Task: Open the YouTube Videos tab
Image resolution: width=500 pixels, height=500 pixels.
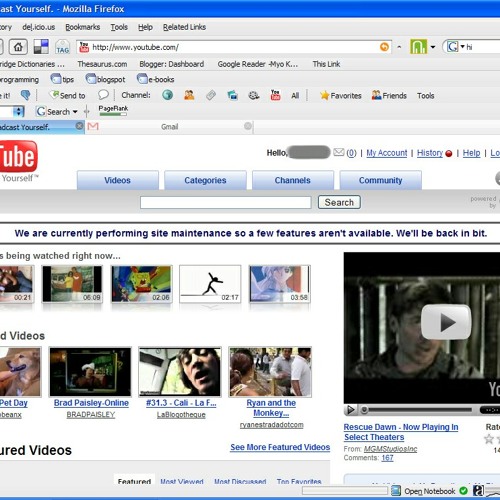Action: pos(118,180)
